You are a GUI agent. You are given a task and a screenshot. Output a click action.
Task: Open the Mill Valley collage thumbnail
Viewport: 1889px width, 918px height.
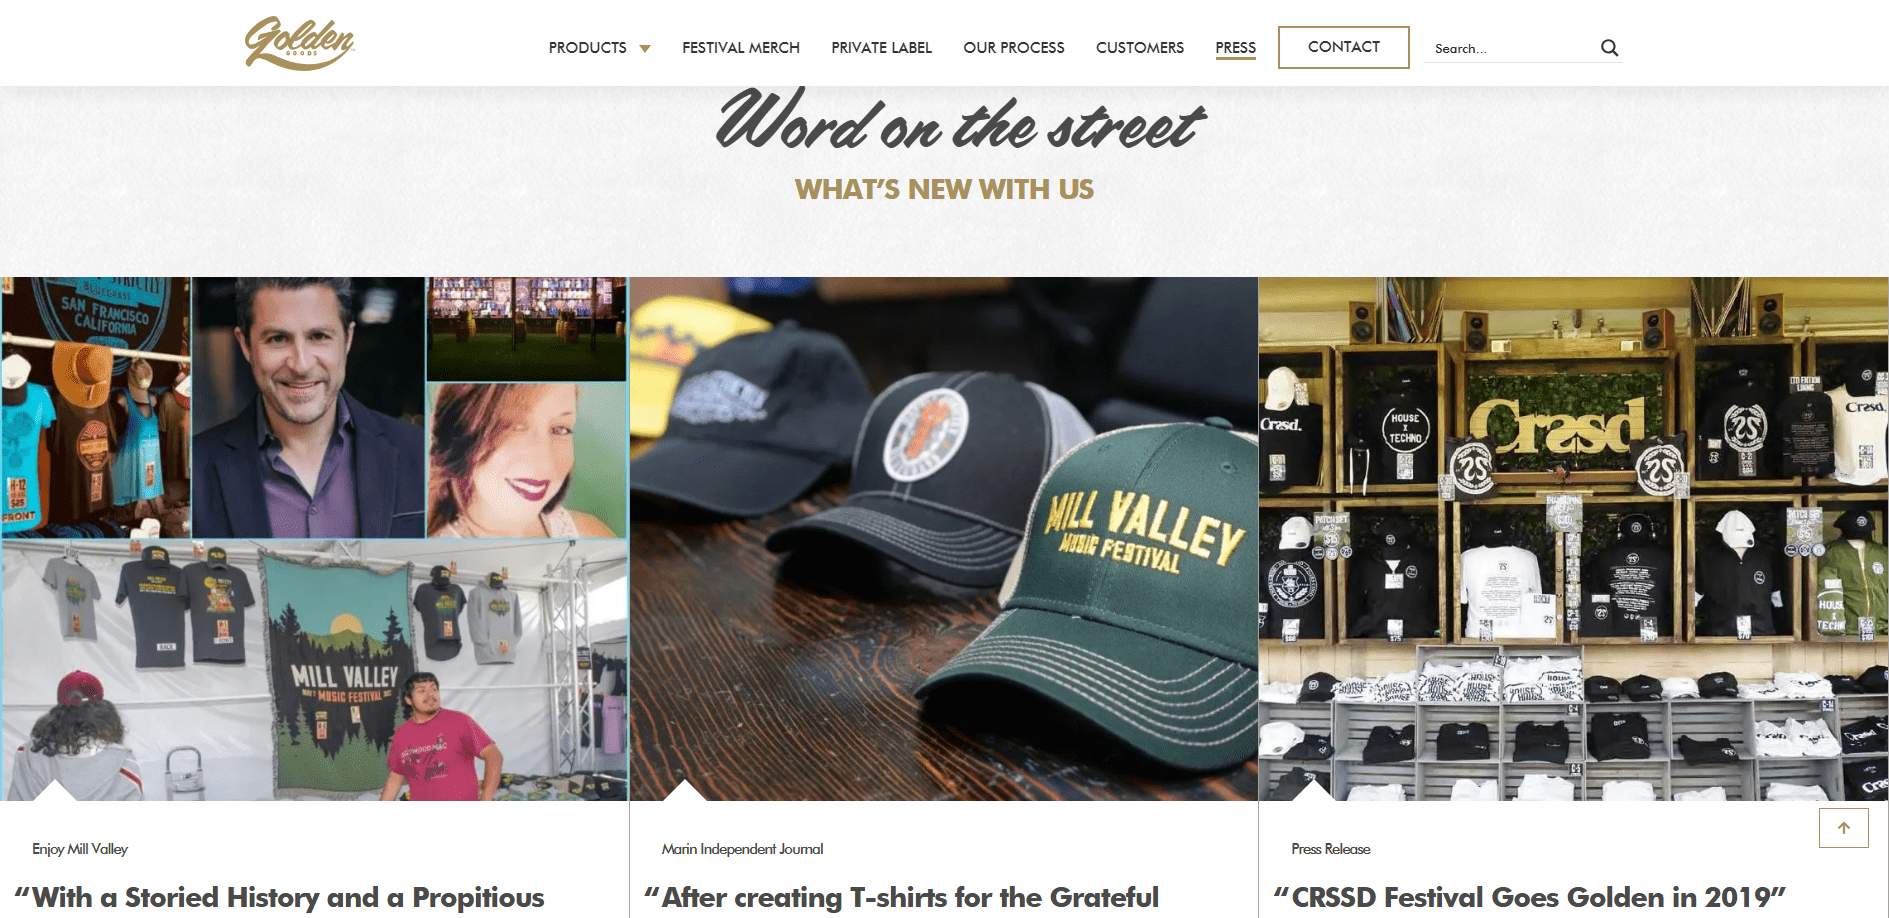314,539
